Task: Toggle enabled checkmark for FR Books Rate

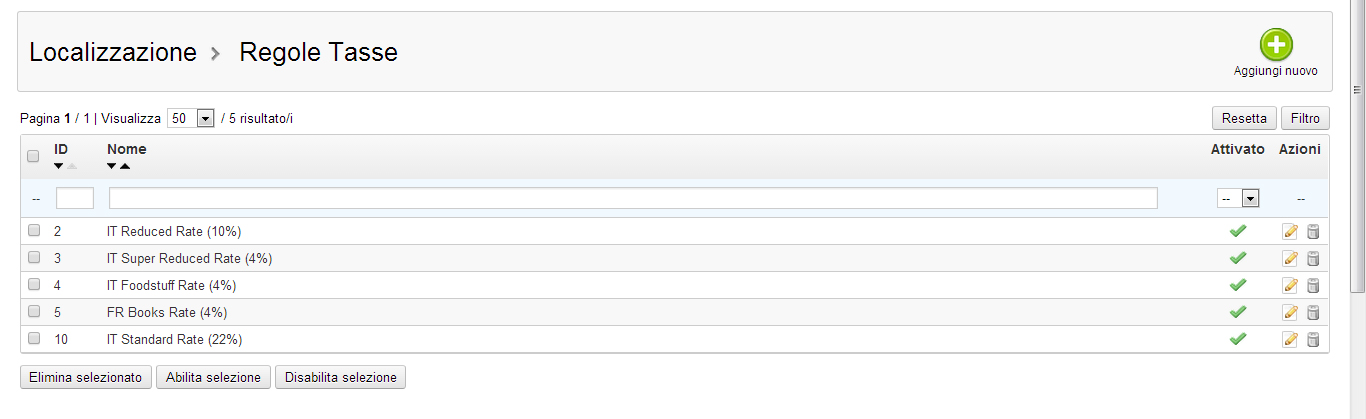Action: coord(1237,312)
